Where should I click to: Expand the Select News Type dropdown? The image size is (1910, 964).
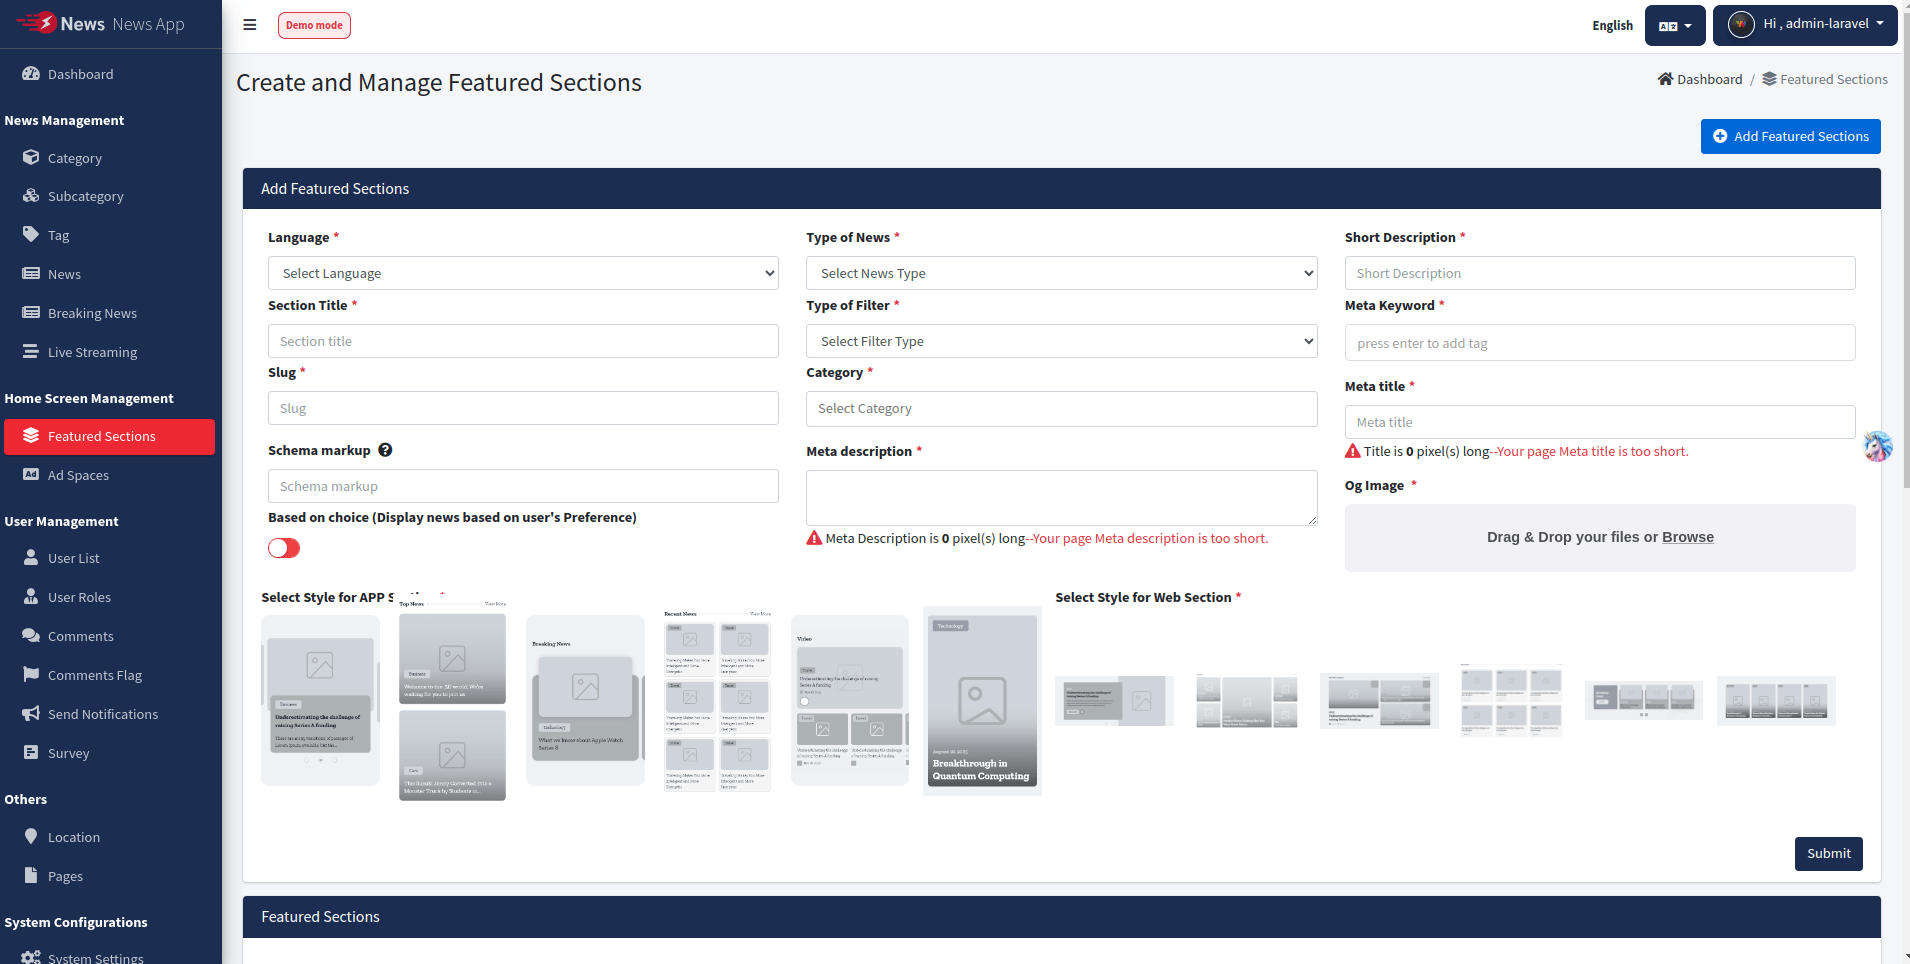[x=1061, y=273]
